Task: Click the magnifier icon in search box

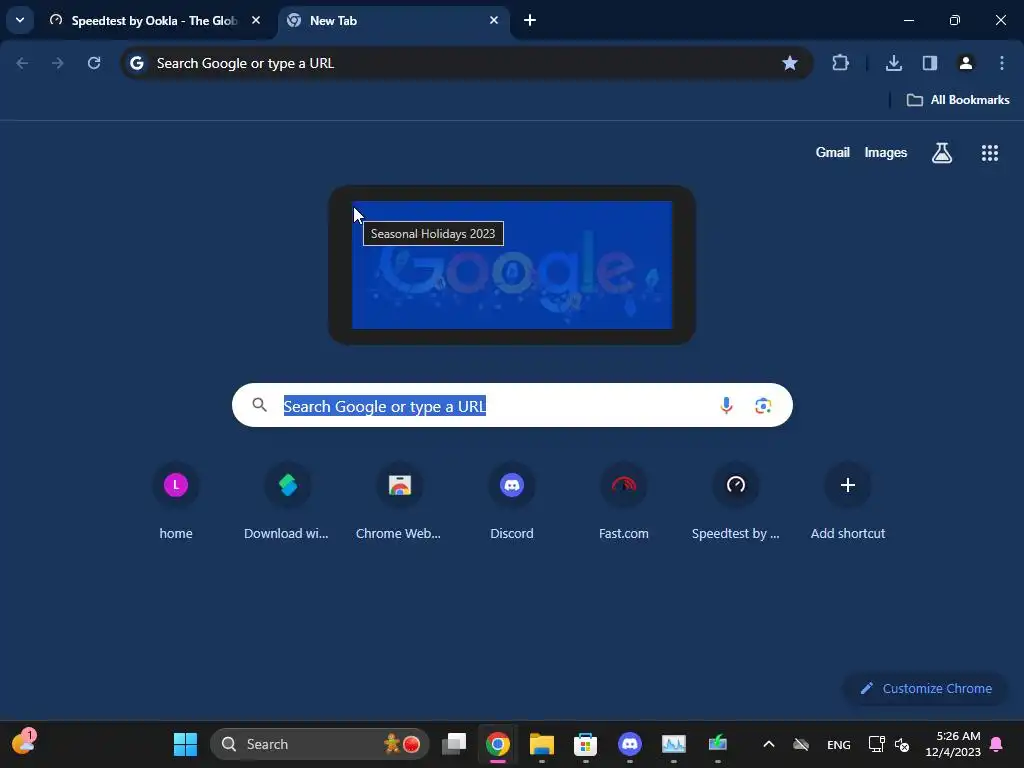Action: coord(259,406)
